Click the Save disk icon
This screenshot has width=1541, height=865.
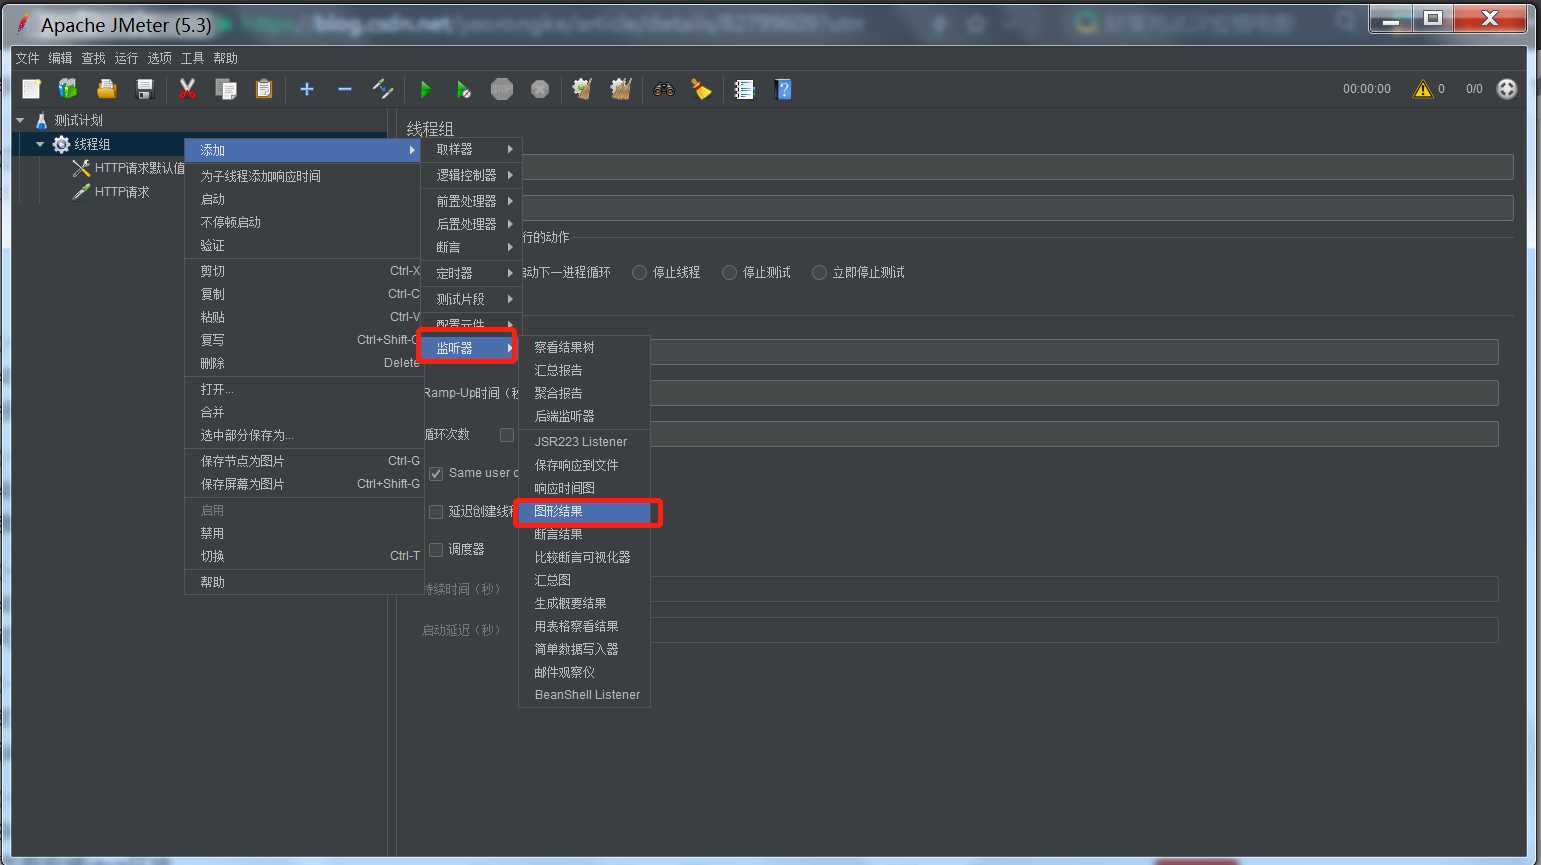coord(144,90)
